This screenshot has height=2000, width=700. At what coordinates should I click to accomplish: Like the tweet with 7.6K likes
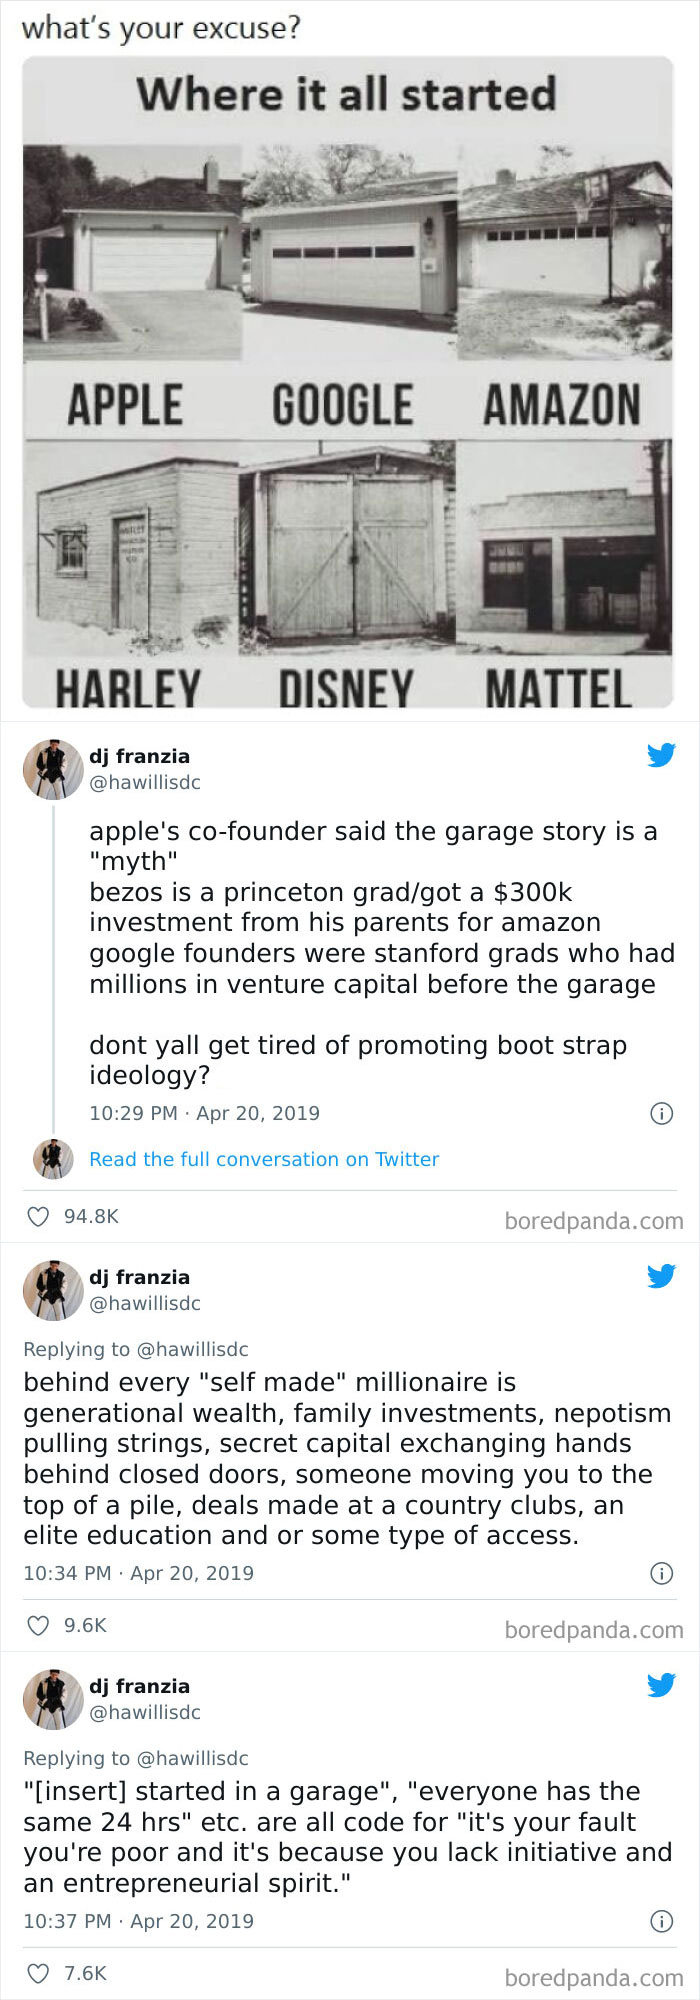tap(39, 1973)
